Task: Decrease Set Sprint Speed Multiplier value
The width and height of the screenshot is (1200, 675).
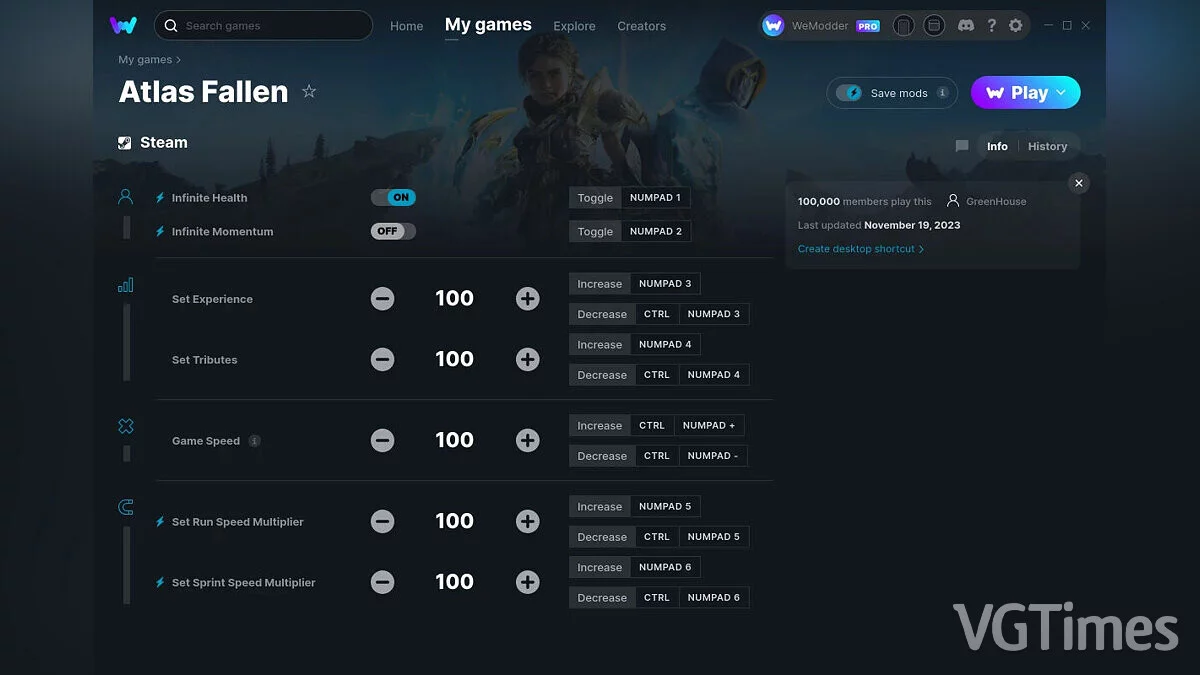Action: click(x=382, y=582)
